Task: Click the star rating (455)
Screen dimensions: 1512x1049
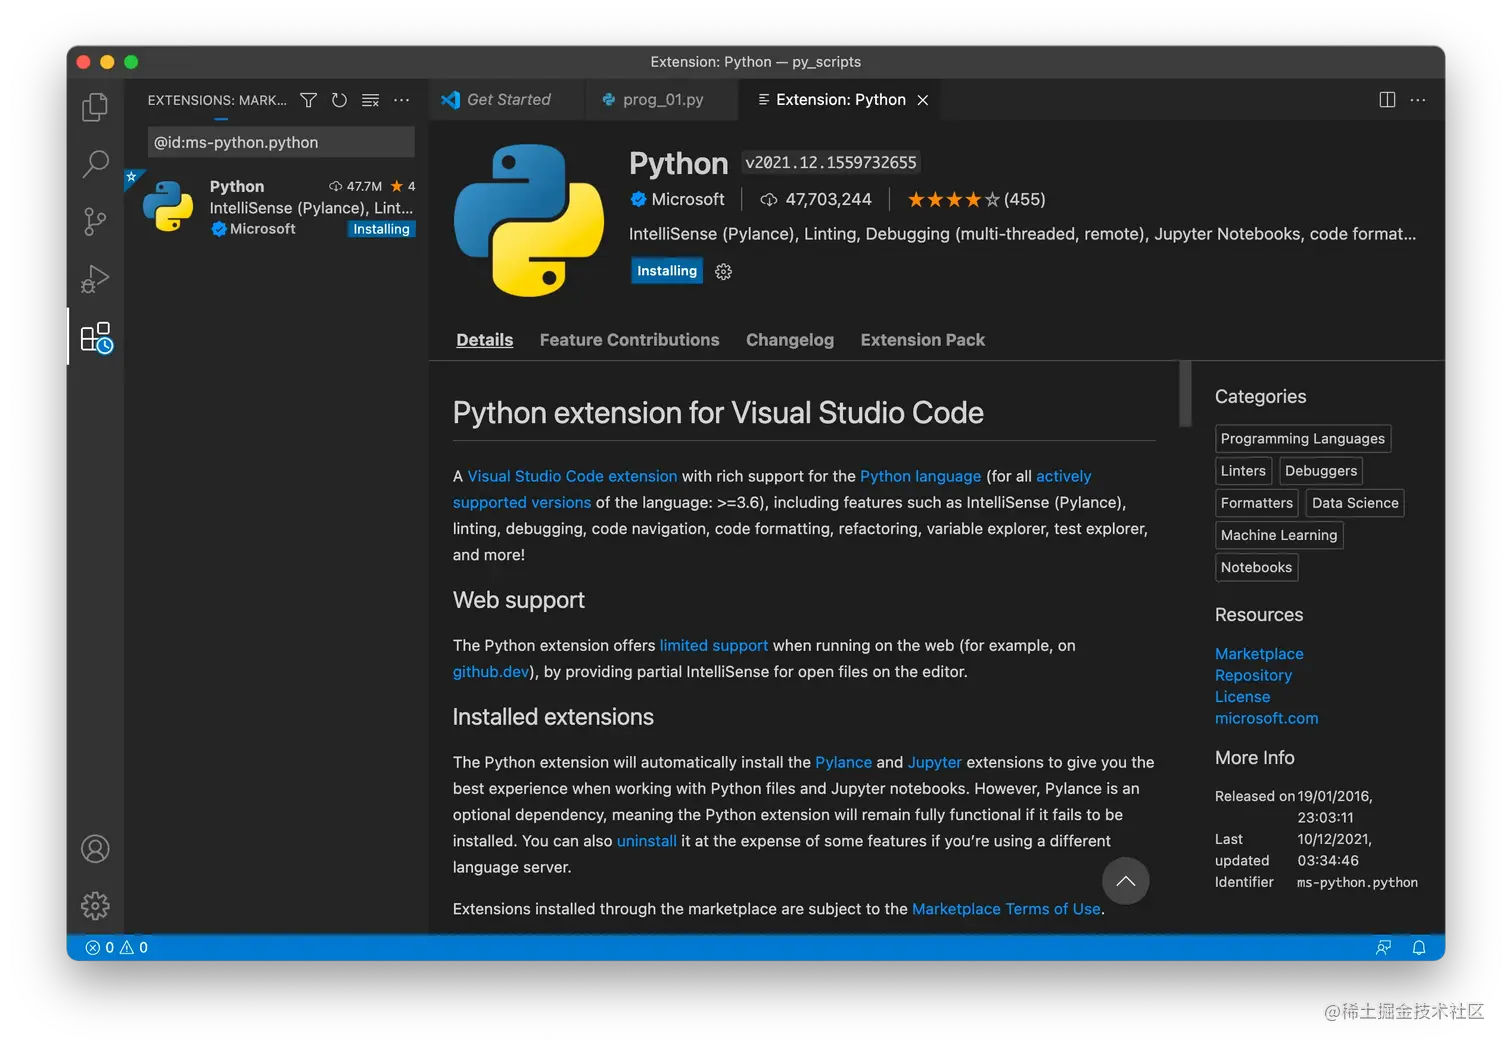Action: point(976,199)
